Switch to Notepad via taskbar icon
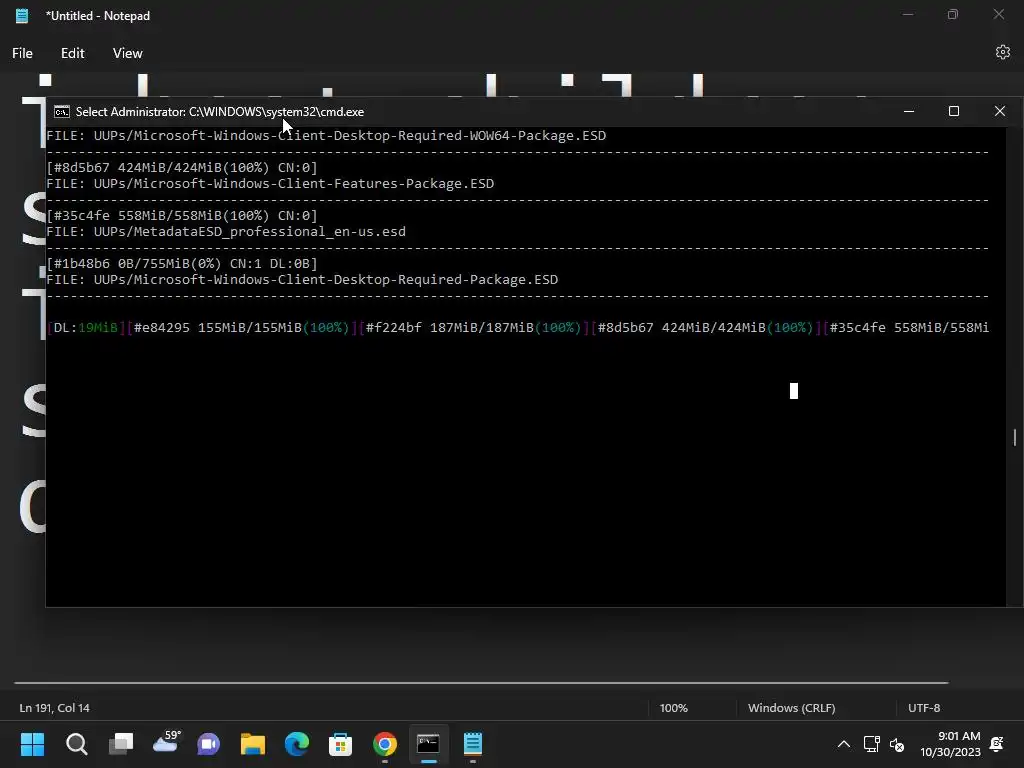Viewport: 1024px width, 768px height. [473, 744]
